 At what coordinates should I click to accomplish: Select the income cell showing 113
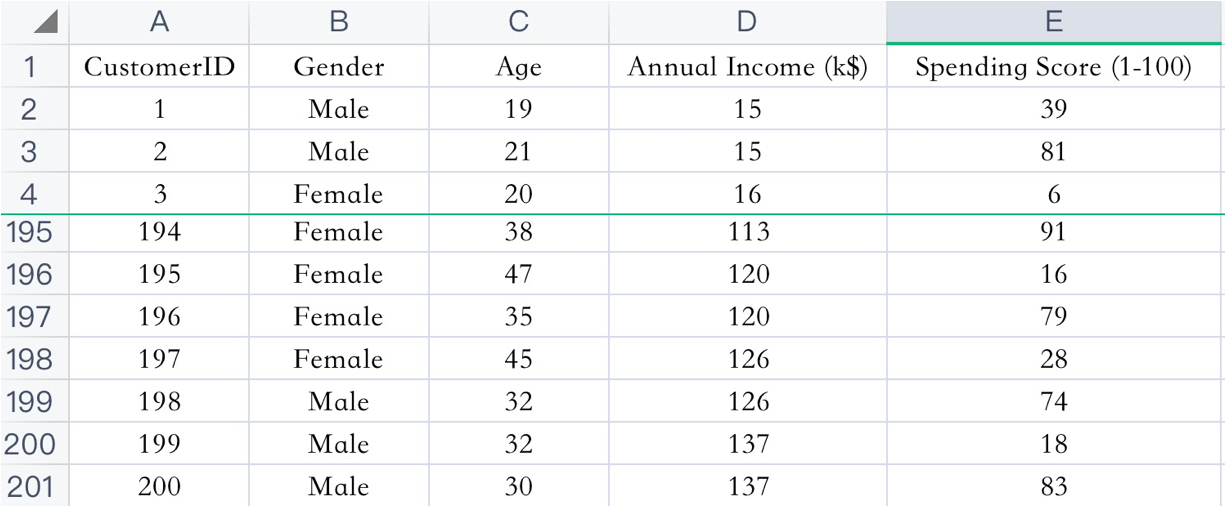747,232
